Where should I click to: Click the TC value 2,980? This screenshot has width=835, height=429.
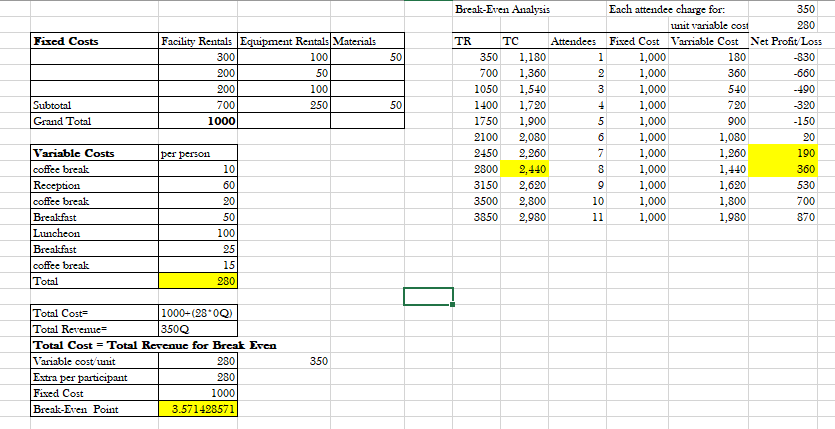(x=523, y=217)
